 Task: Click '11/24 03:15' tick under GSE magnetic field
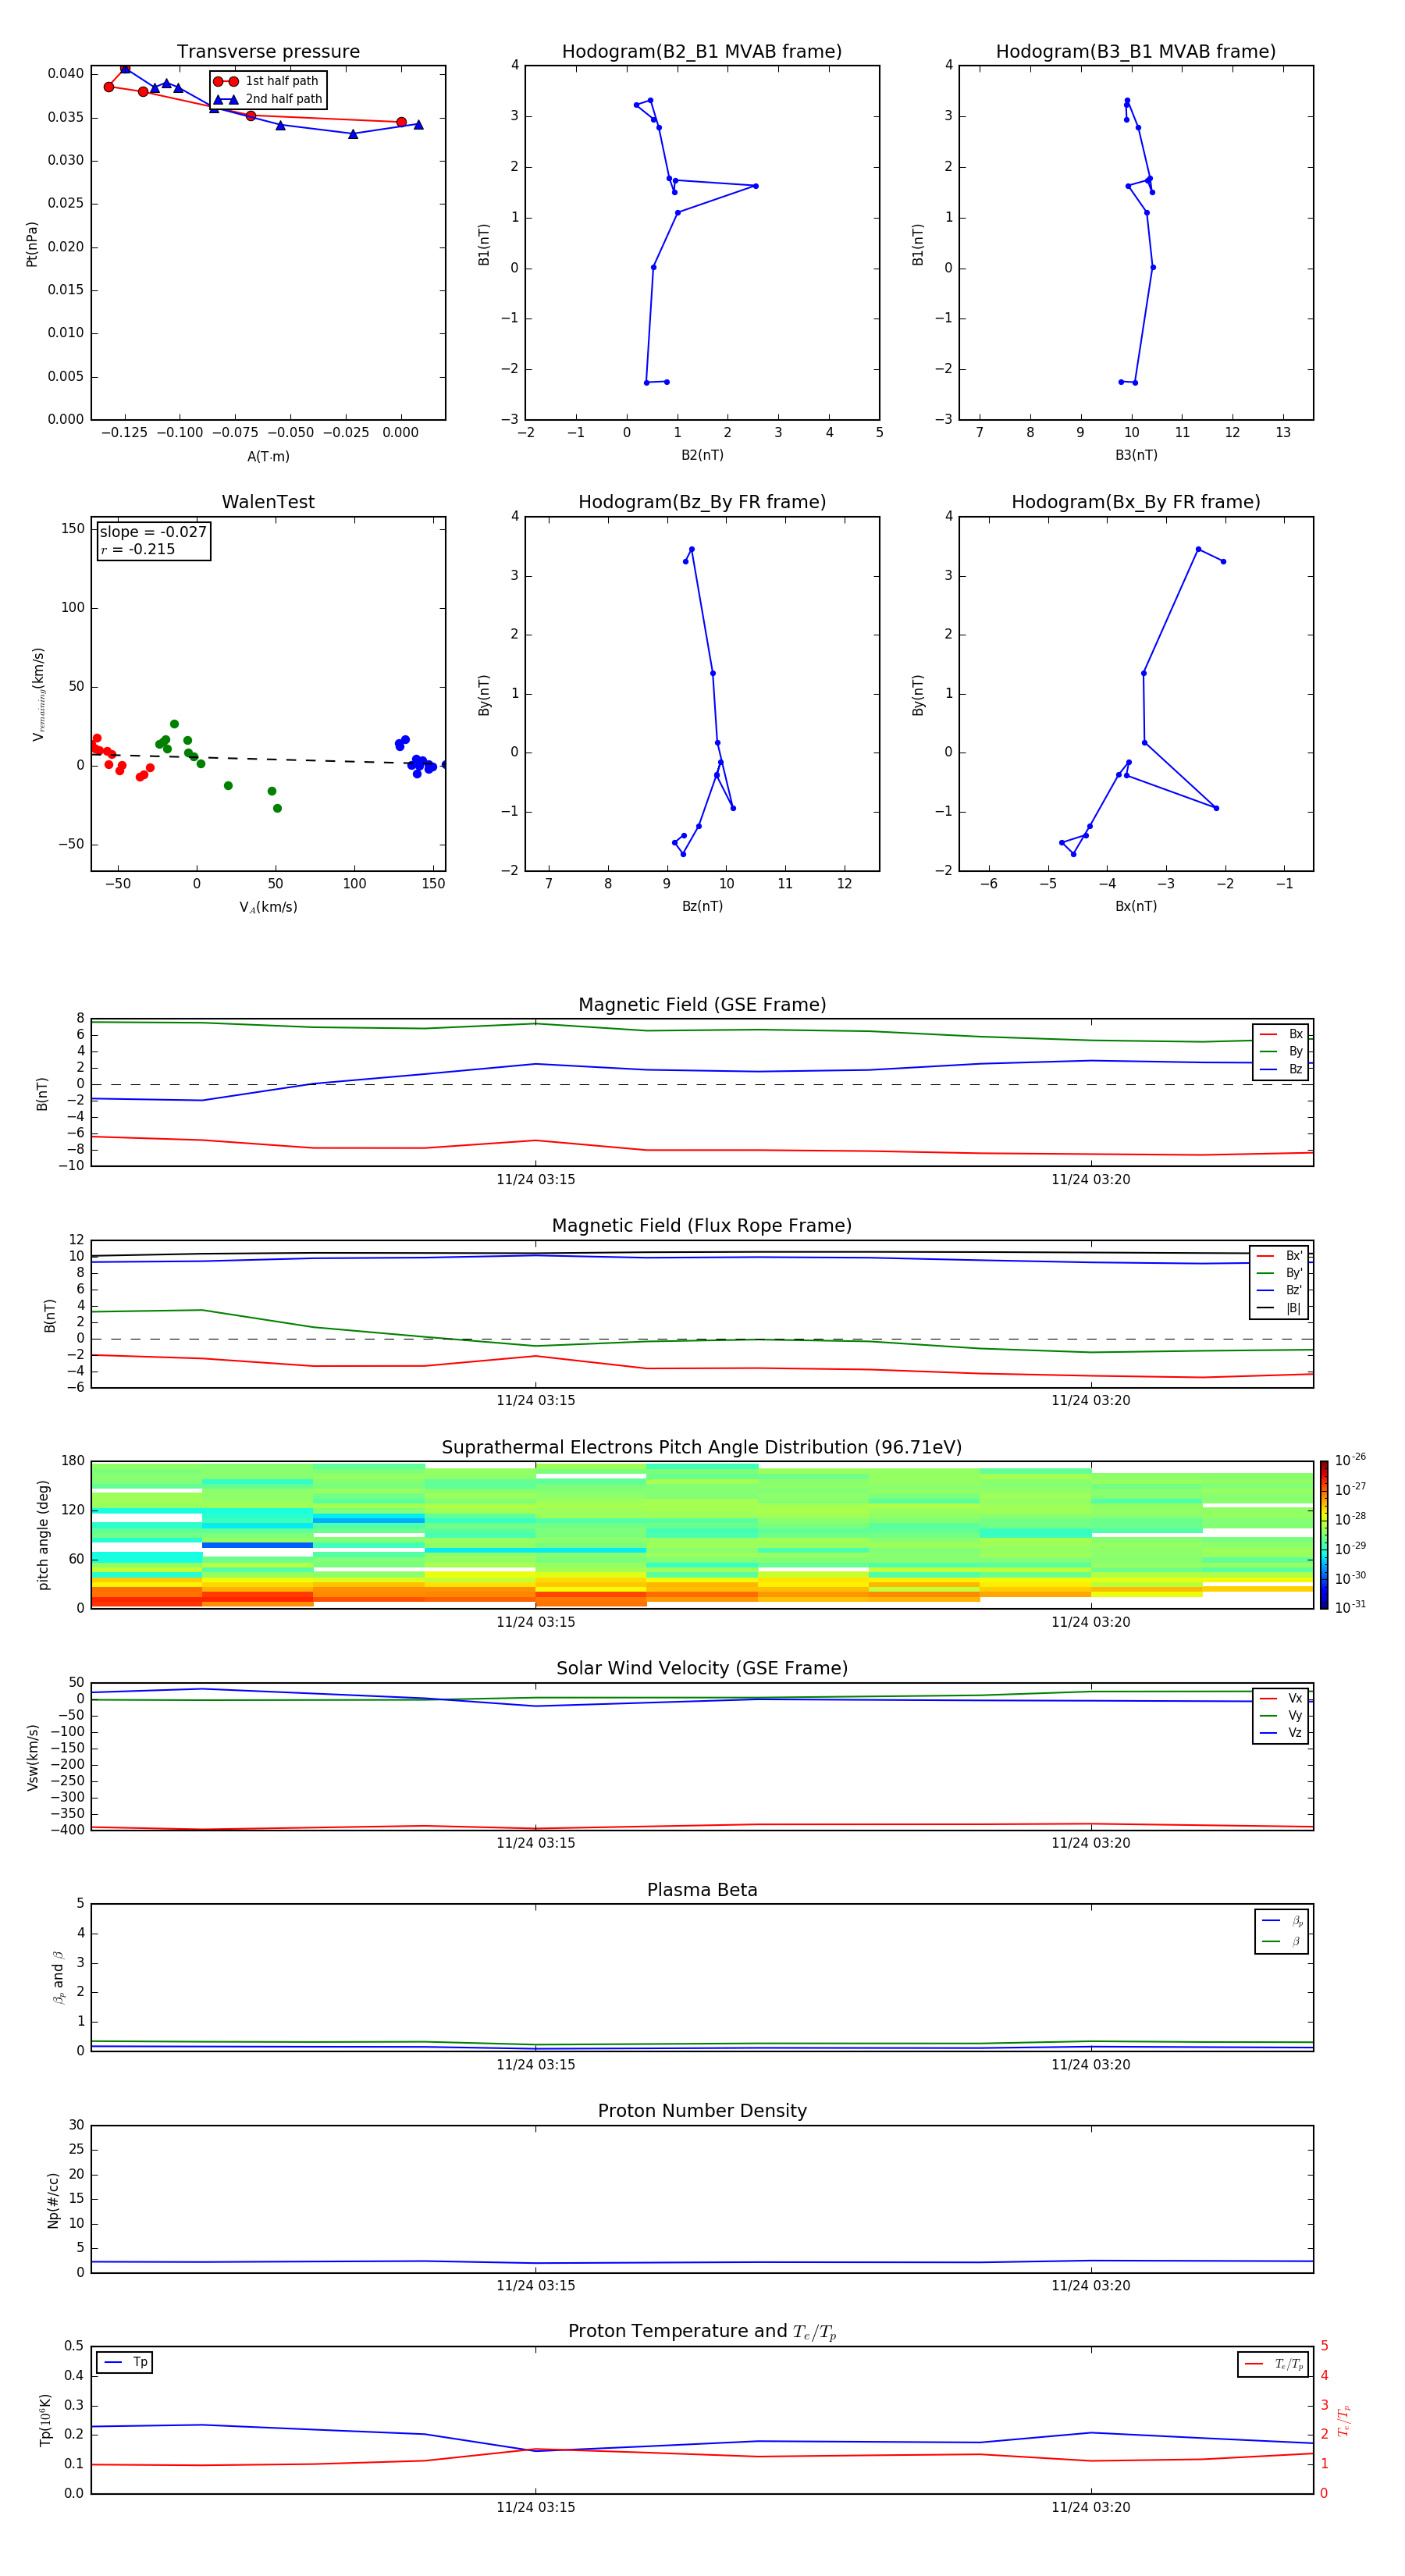(536, 1180)
